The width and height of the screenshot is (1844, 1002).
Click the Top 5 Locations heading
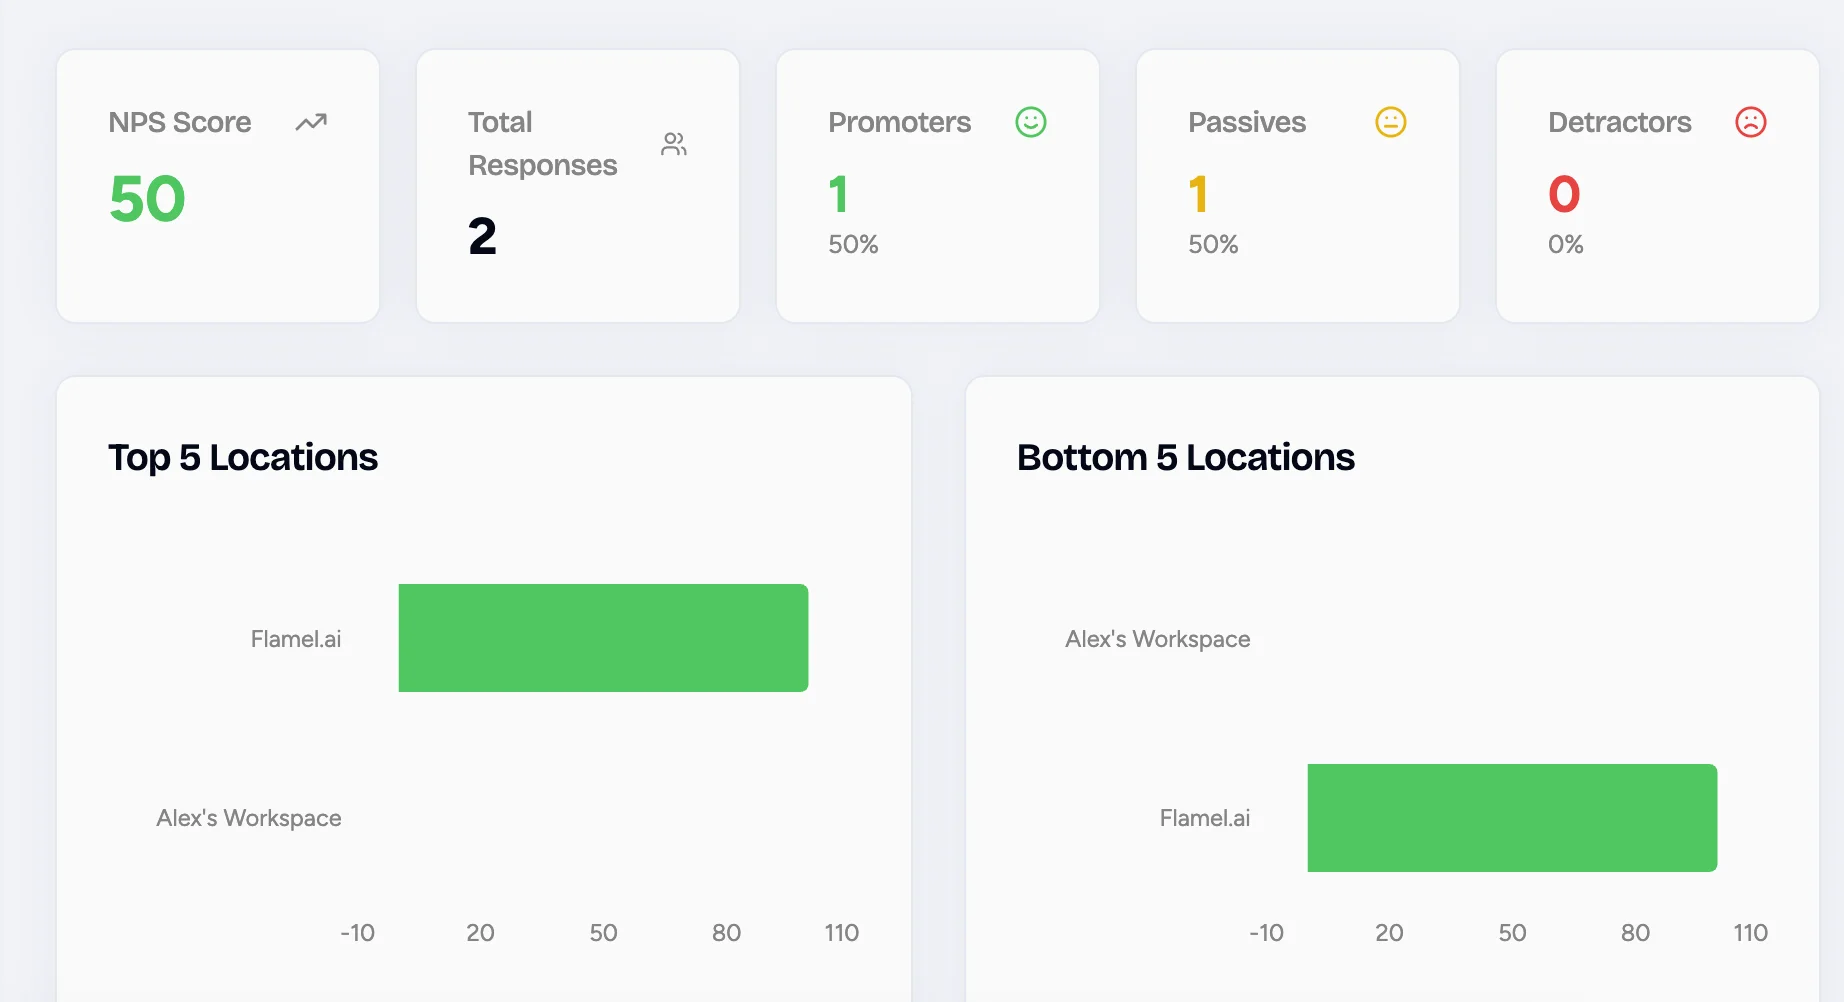tap(243, 457)
